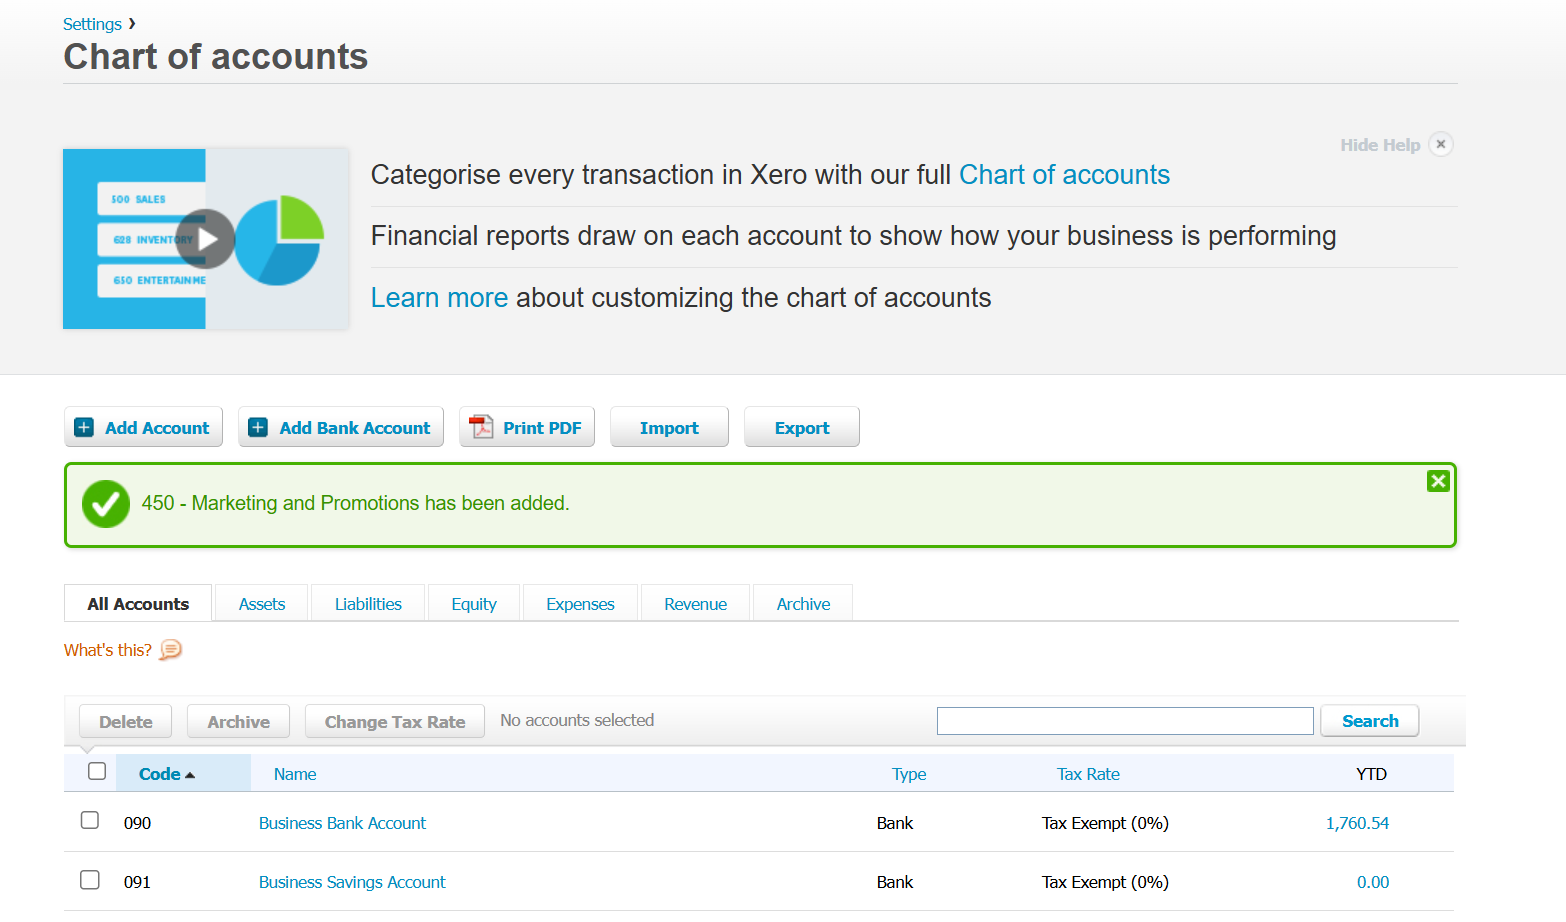Sort accounts by the Code column arrow
1566x922 pixels.
coord(190,775)
